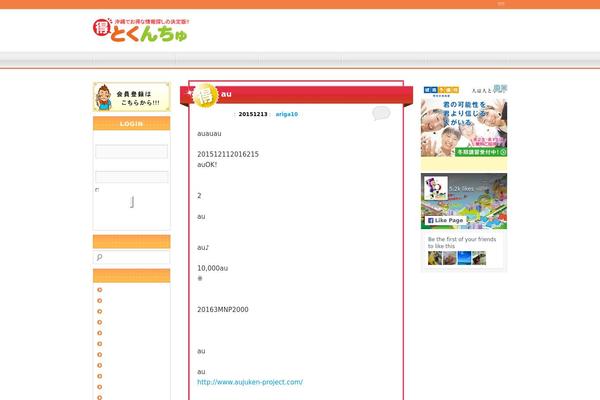Select the text "10,000au"

(212, 268)
